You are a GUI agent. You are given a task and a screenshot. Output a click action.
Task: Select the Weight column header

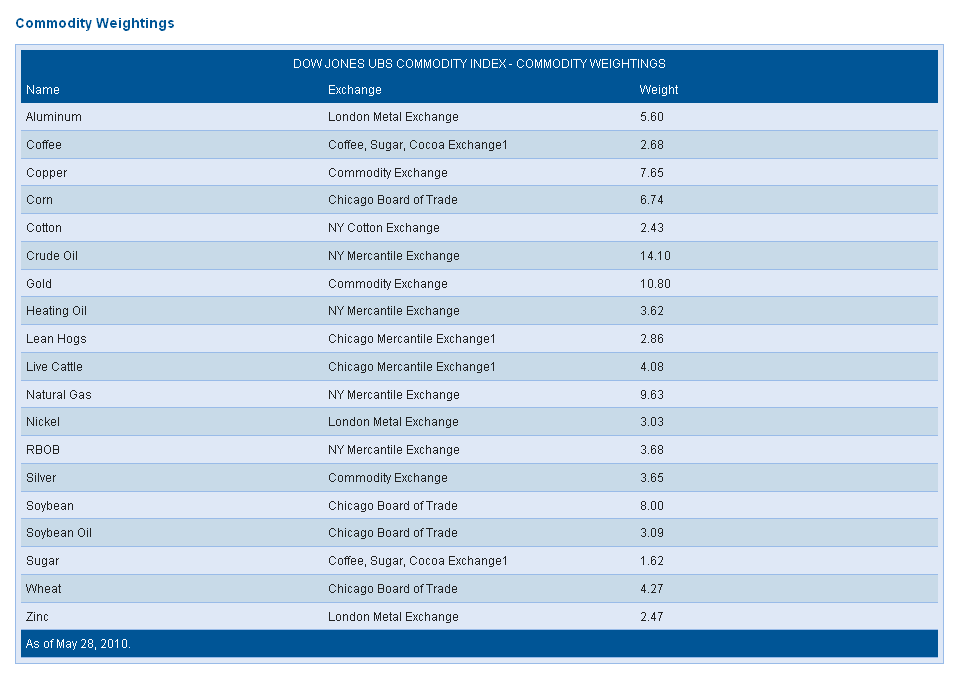pos(659,90)
